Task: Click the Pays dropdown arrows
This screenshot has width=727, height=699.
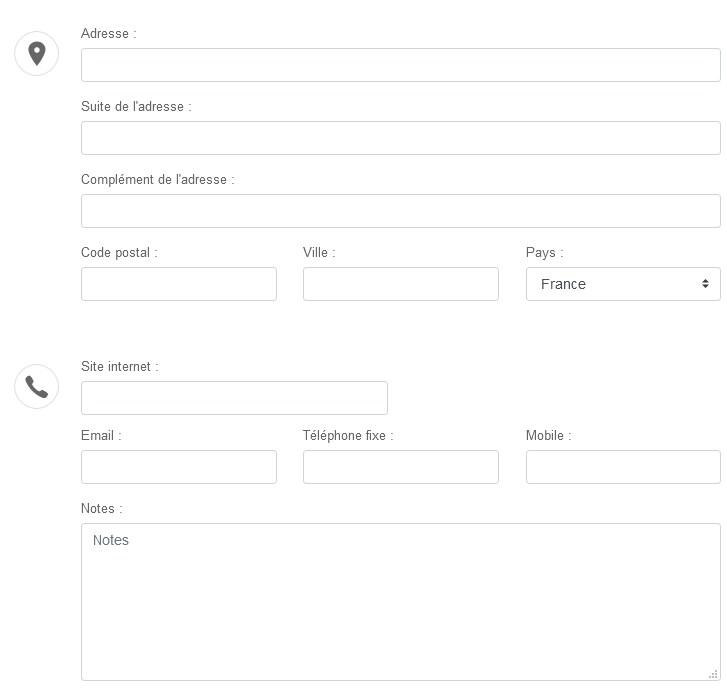Action: point(705,283)
